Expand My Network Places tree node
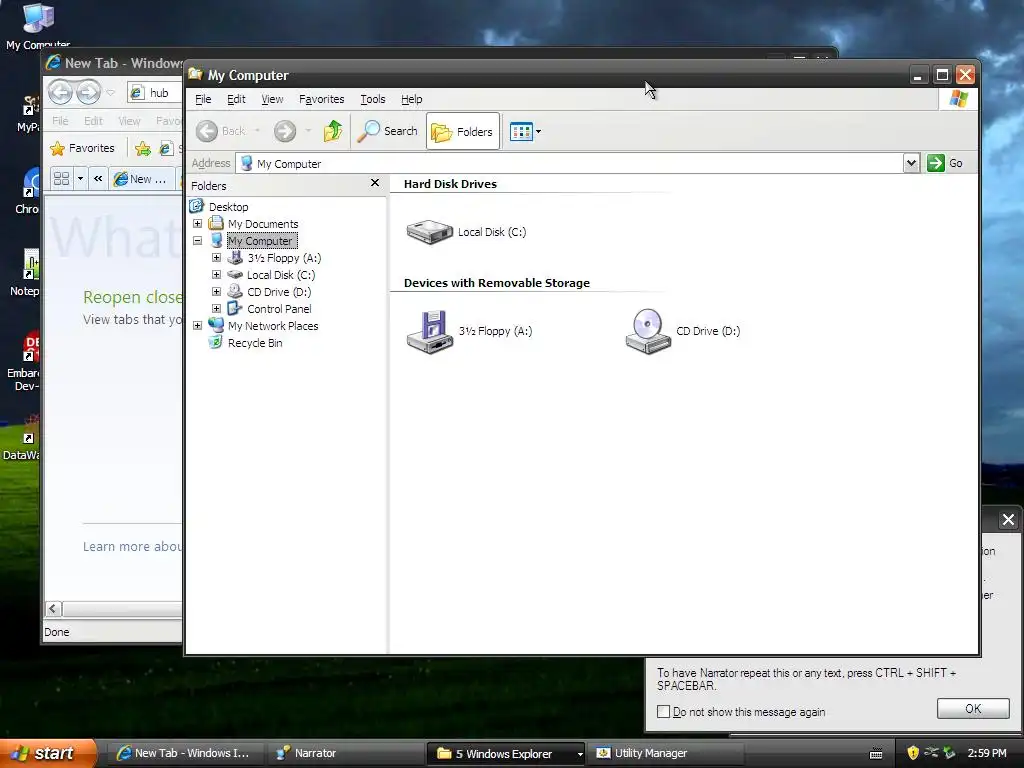This screenshot has height=768, width=1024. point(197,325)
